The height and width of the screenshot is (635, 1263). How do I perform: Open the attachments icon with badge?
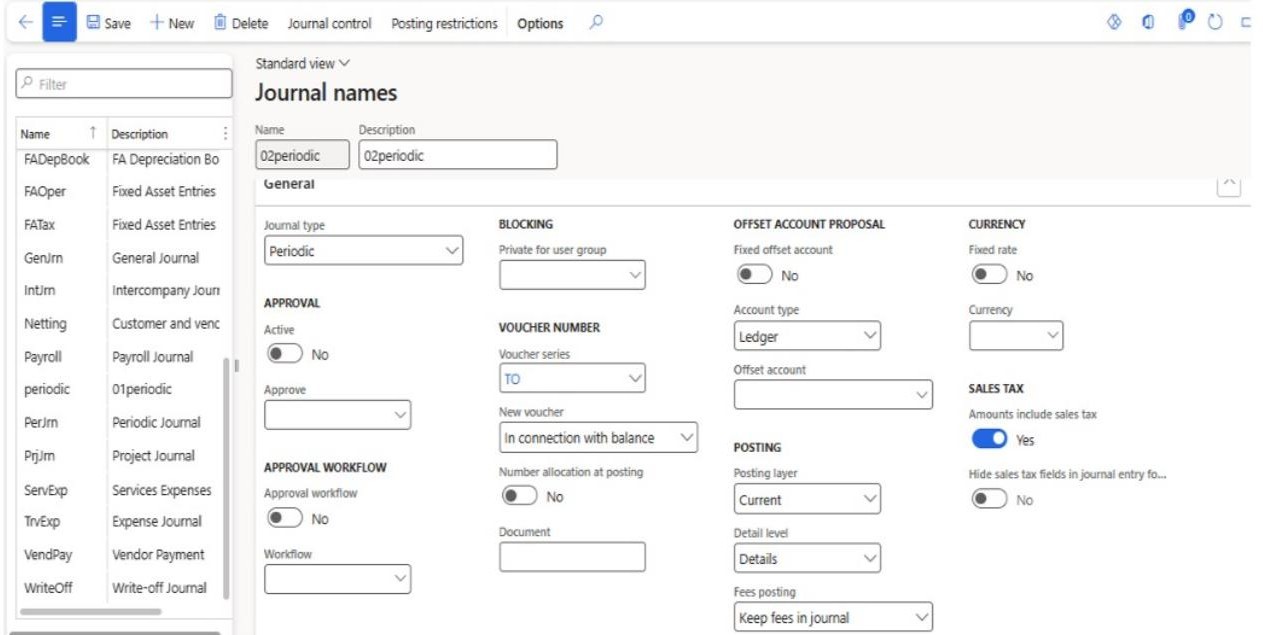click(1184, 21)
